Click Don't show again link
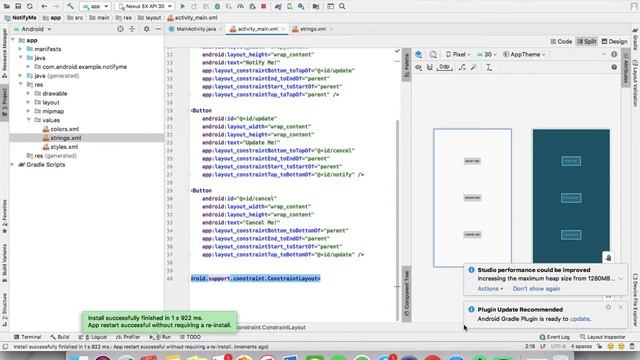The image size is (640, 360). (536, 289)
